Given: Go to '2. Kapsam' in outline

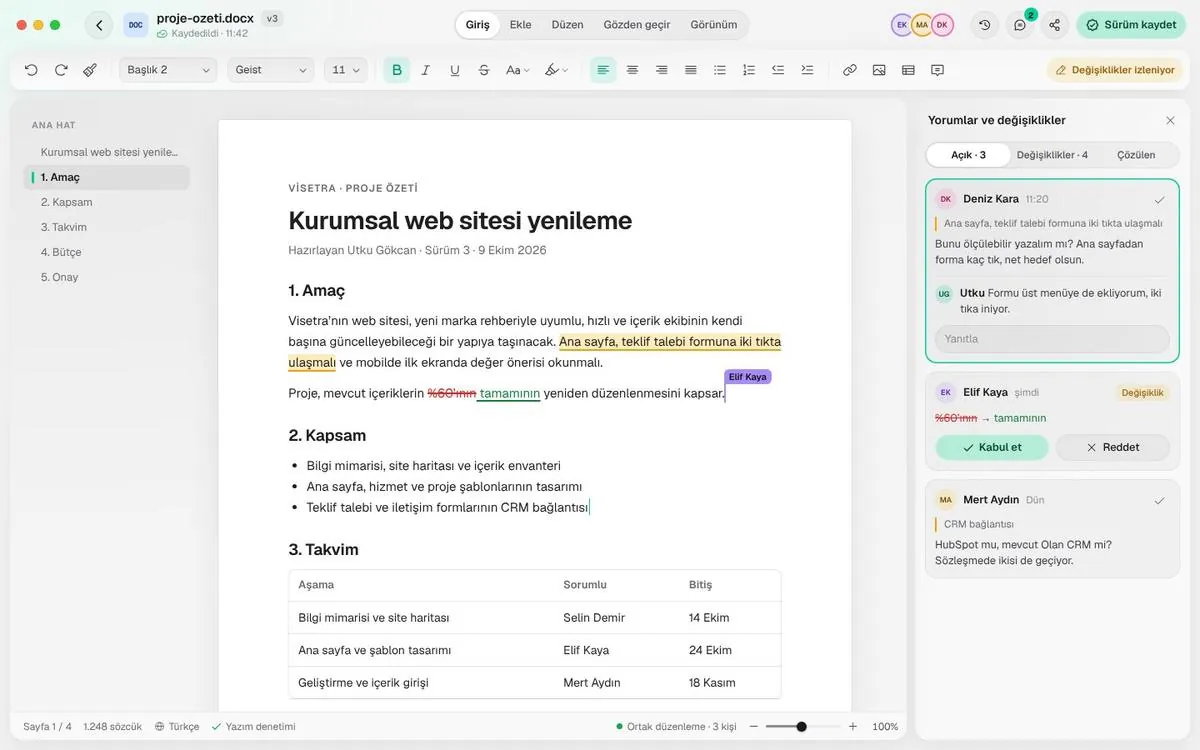Looking at the screenshot, I should coord(106,202).
